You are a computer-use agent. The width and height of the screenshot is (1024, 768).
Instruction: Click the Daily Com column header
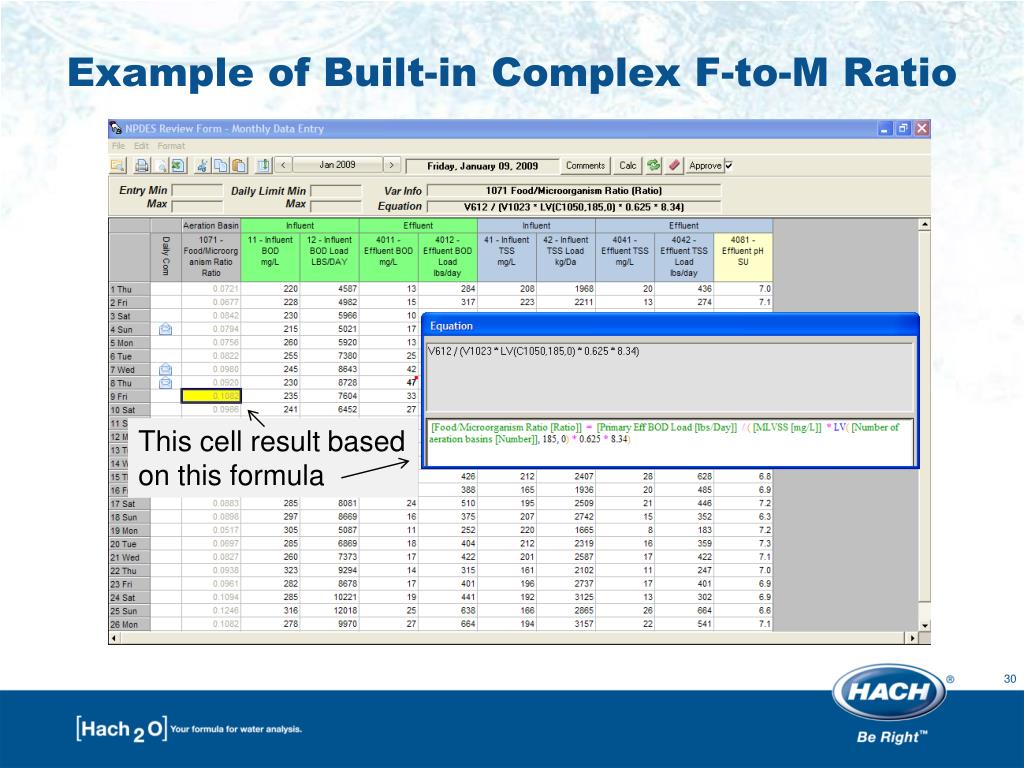[166, 257]
